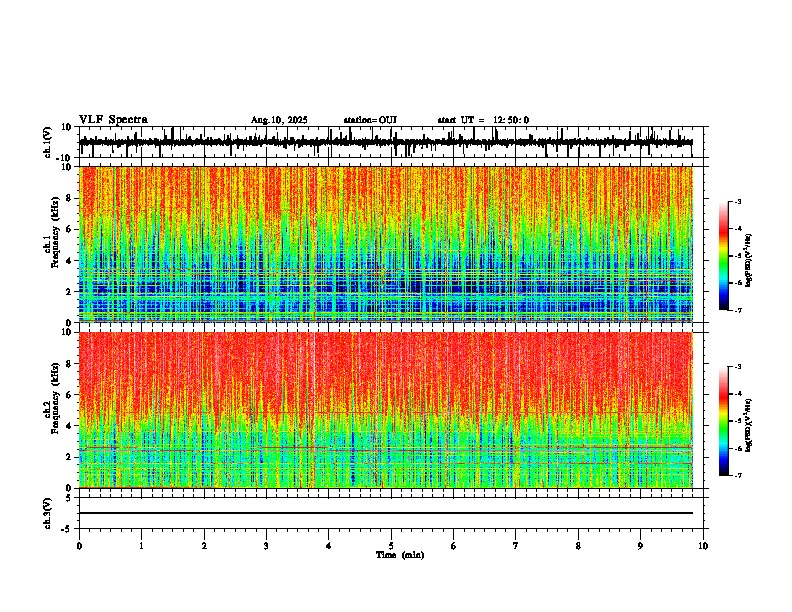This screenshot has height=612, width=792.
Task: Click the -7 label on the lower colorbar
Action: [737, 475]
